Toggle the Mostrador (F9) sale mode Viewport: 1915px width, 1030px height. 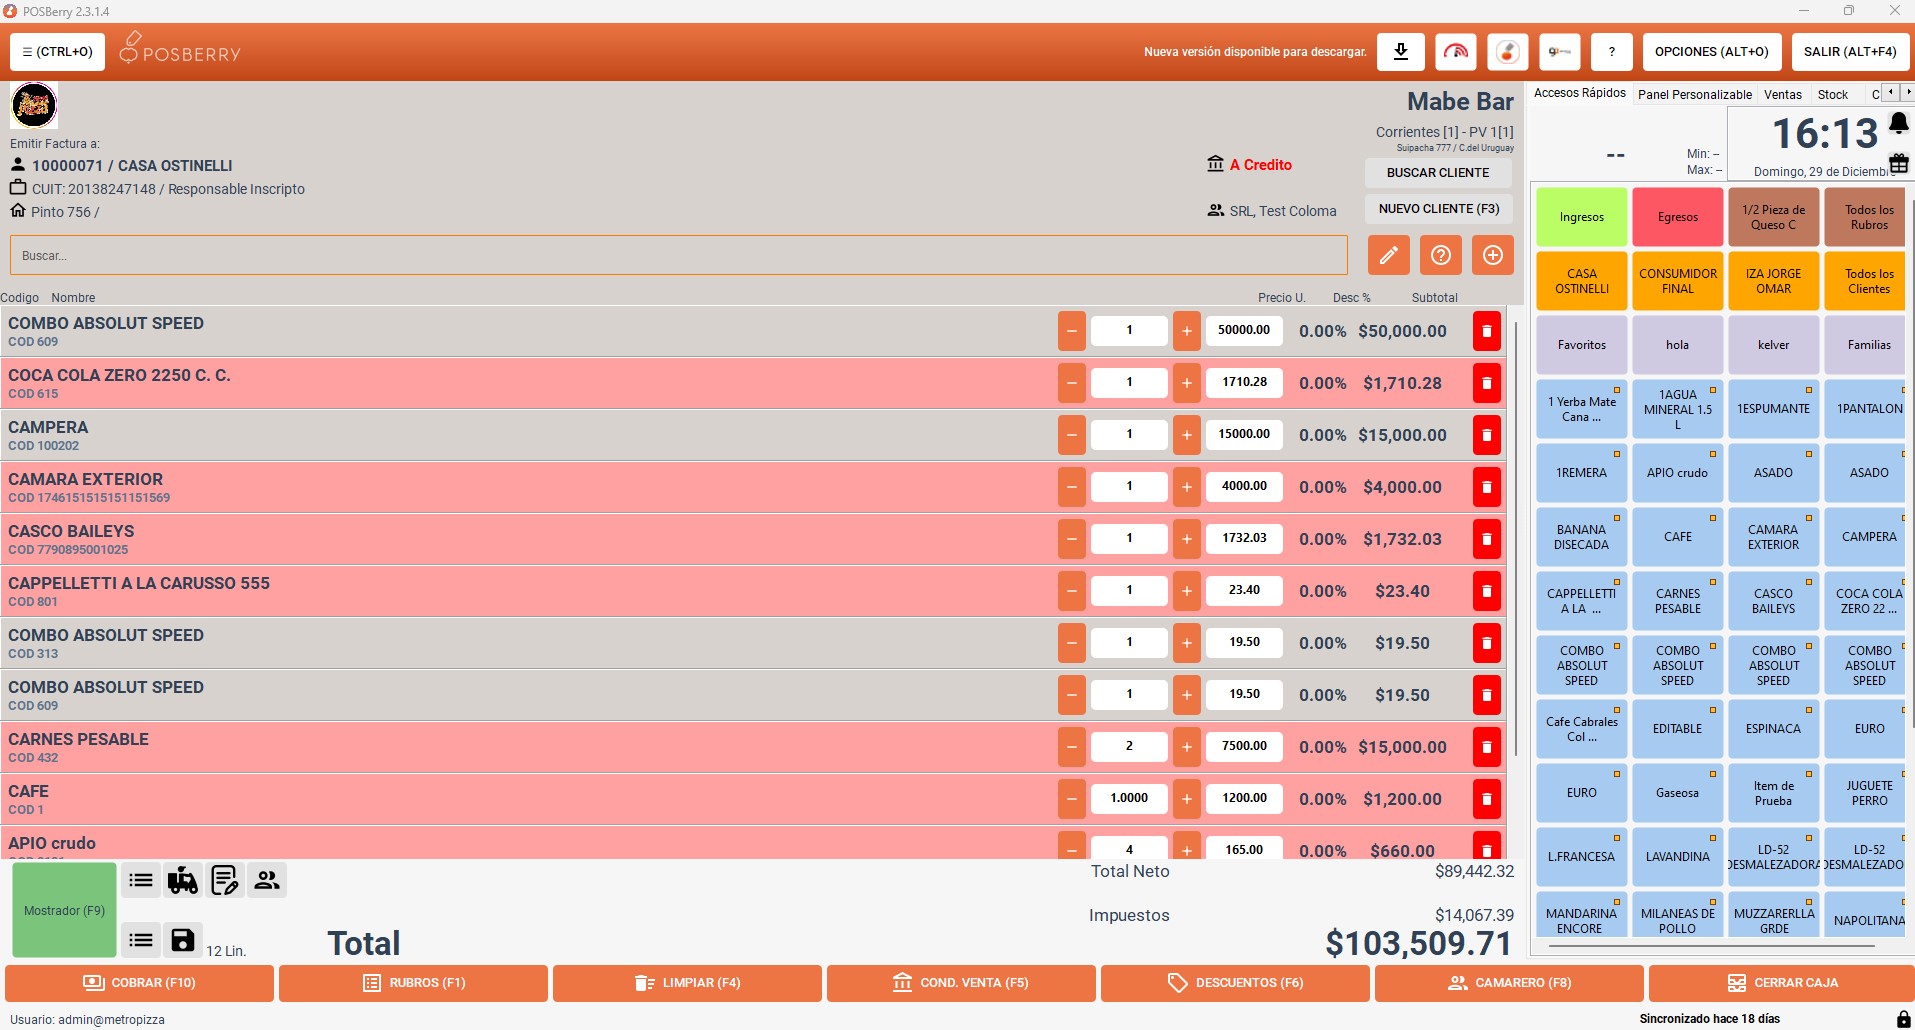64,910
